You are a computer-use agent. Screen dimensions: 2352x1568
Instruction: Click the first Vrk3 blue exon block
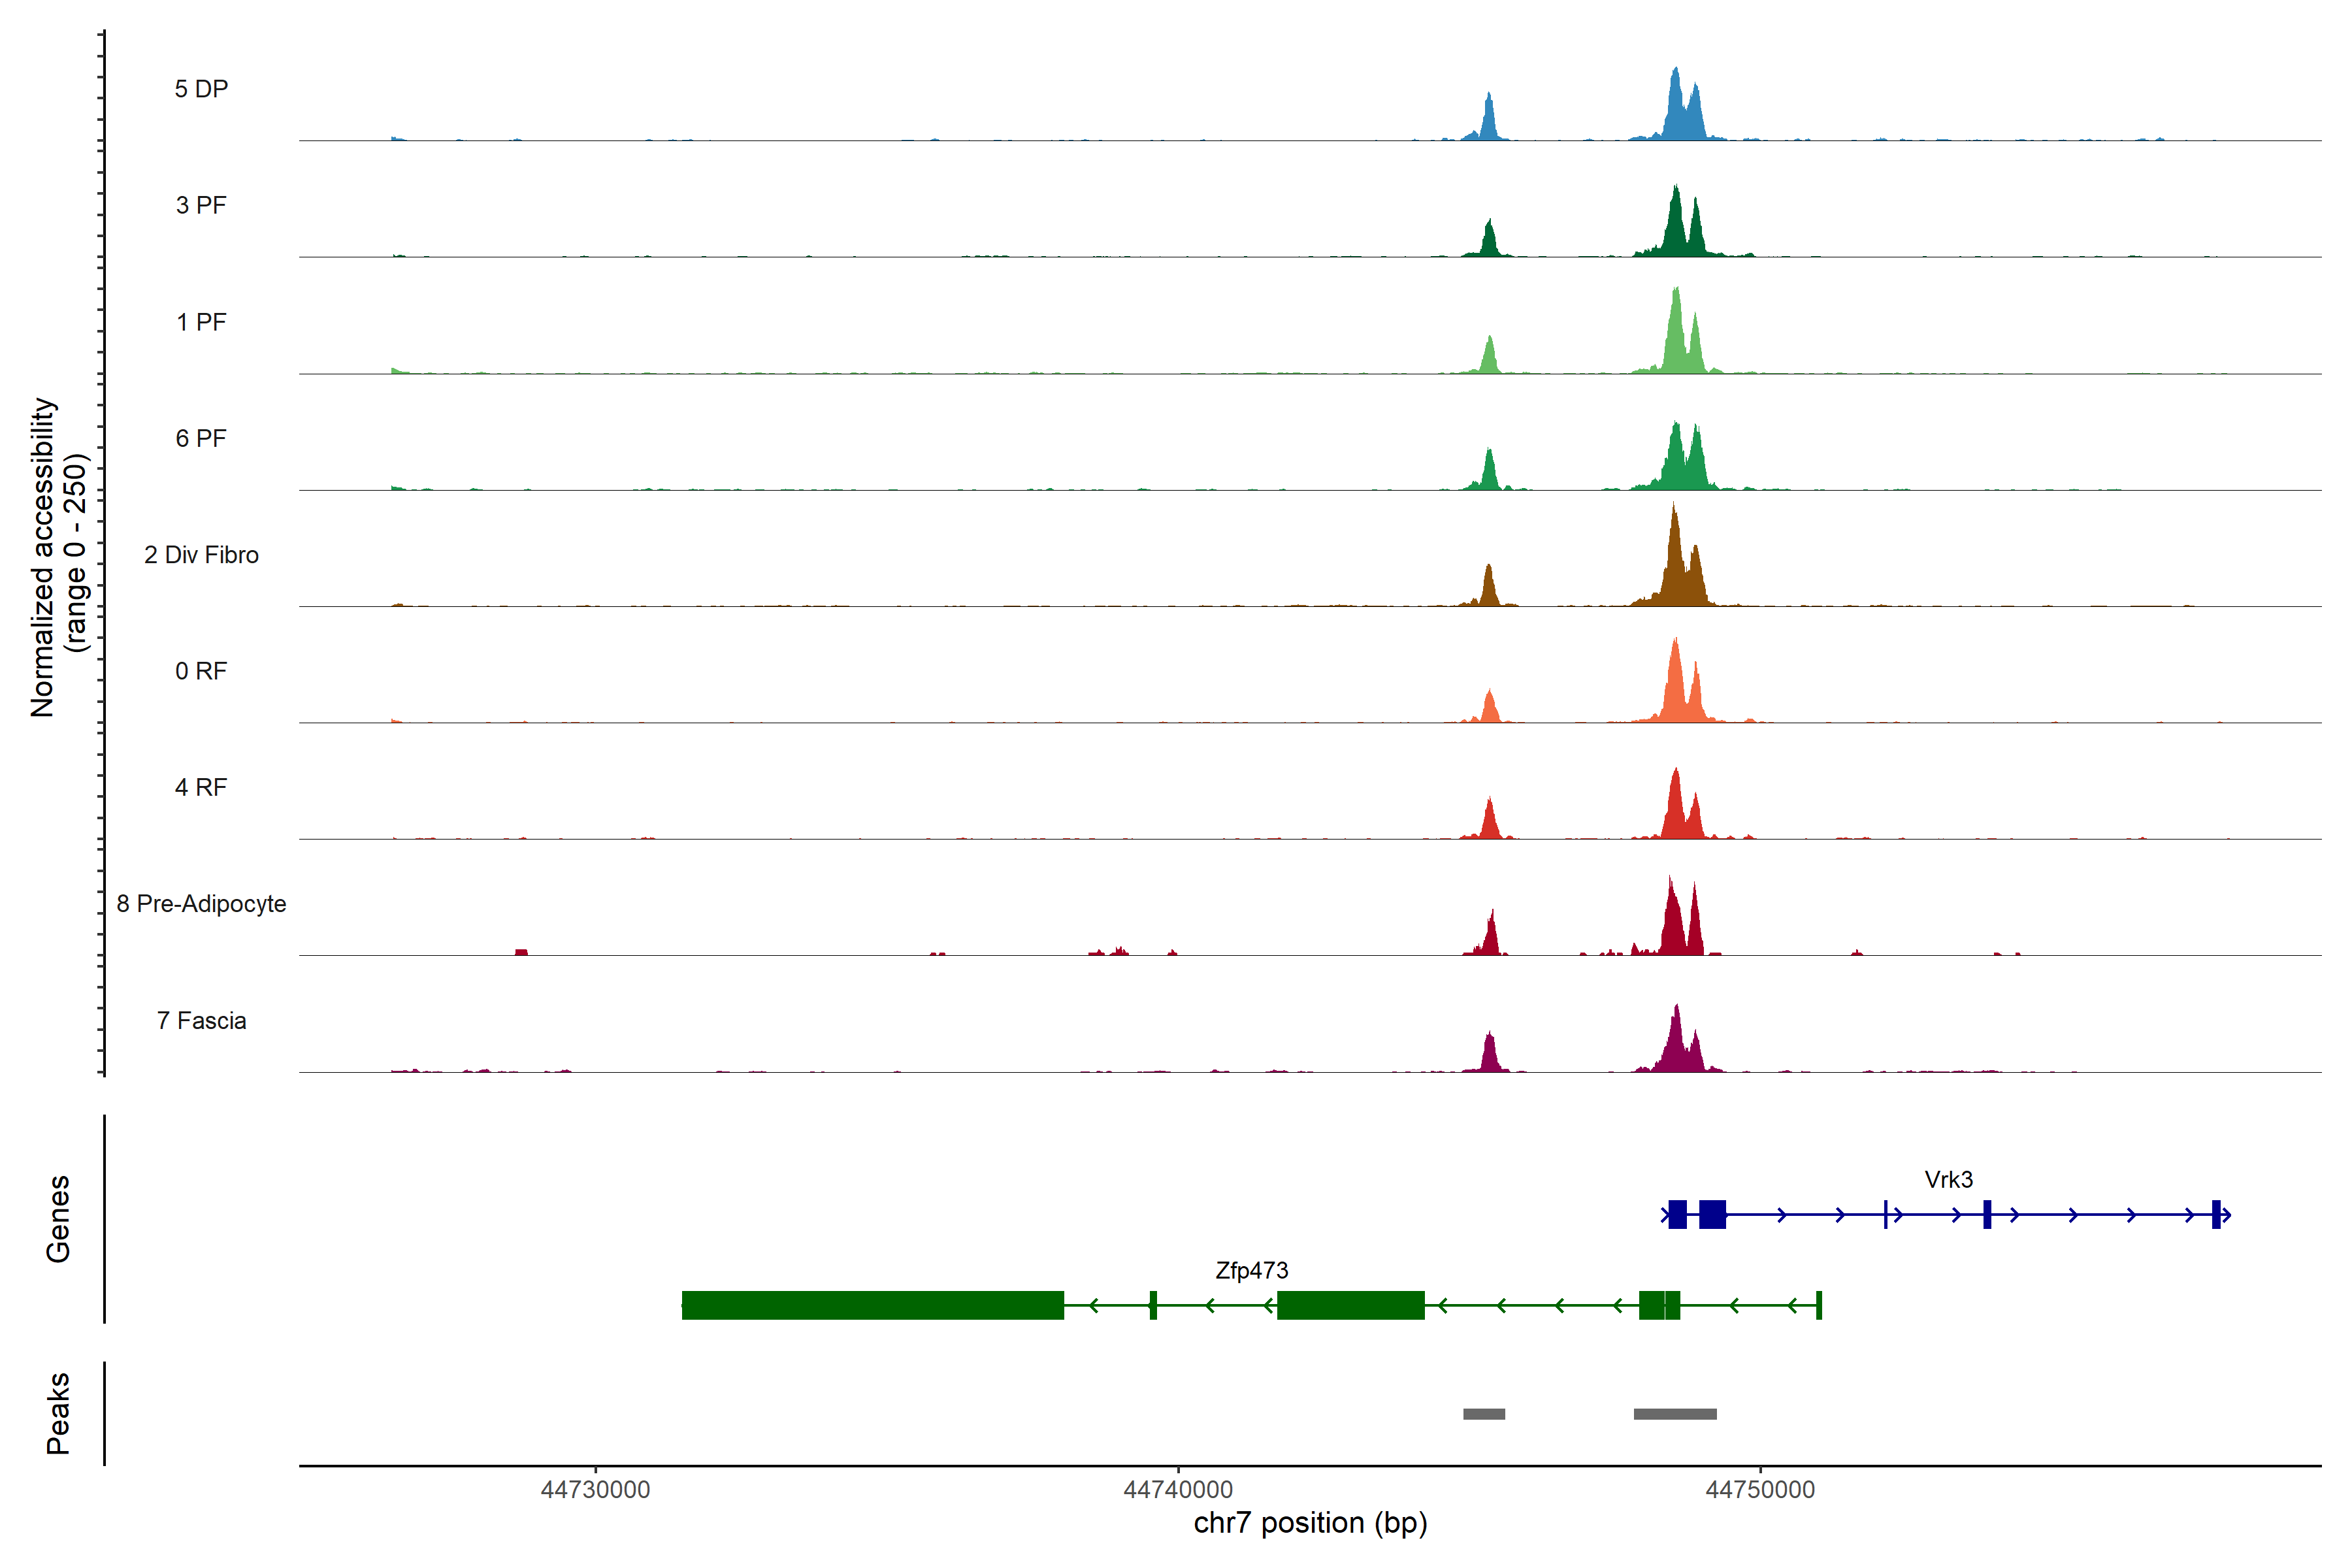tap(1677, 1214)
